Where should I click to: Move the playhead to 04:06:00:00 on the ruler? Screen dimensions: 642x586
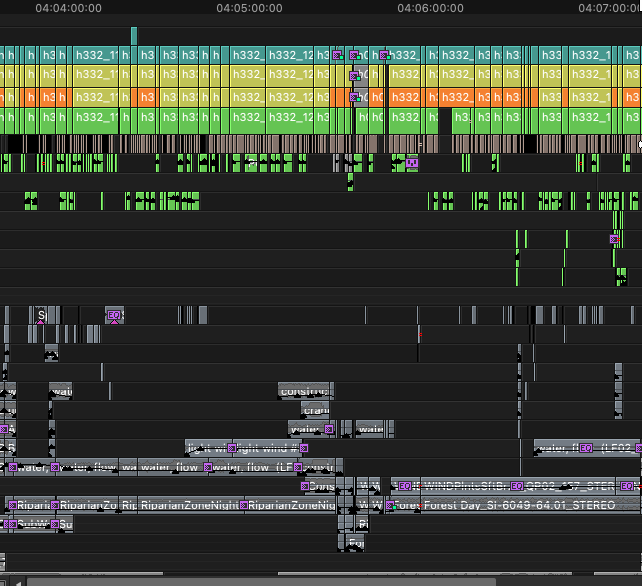(x=430, y=8)
